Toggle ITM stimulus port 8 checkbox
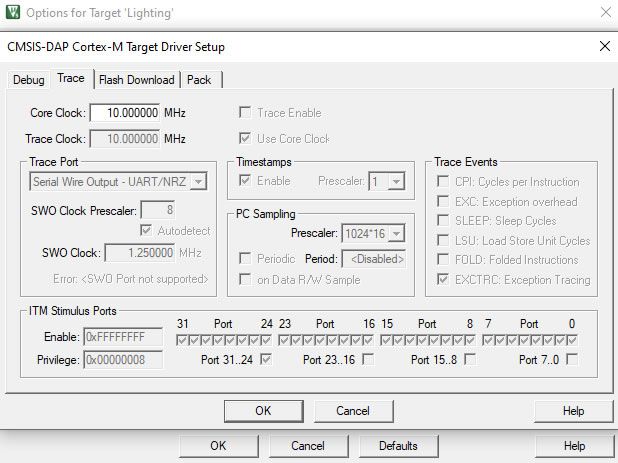This screenshot has height=463, width=618. pos(470,340)
